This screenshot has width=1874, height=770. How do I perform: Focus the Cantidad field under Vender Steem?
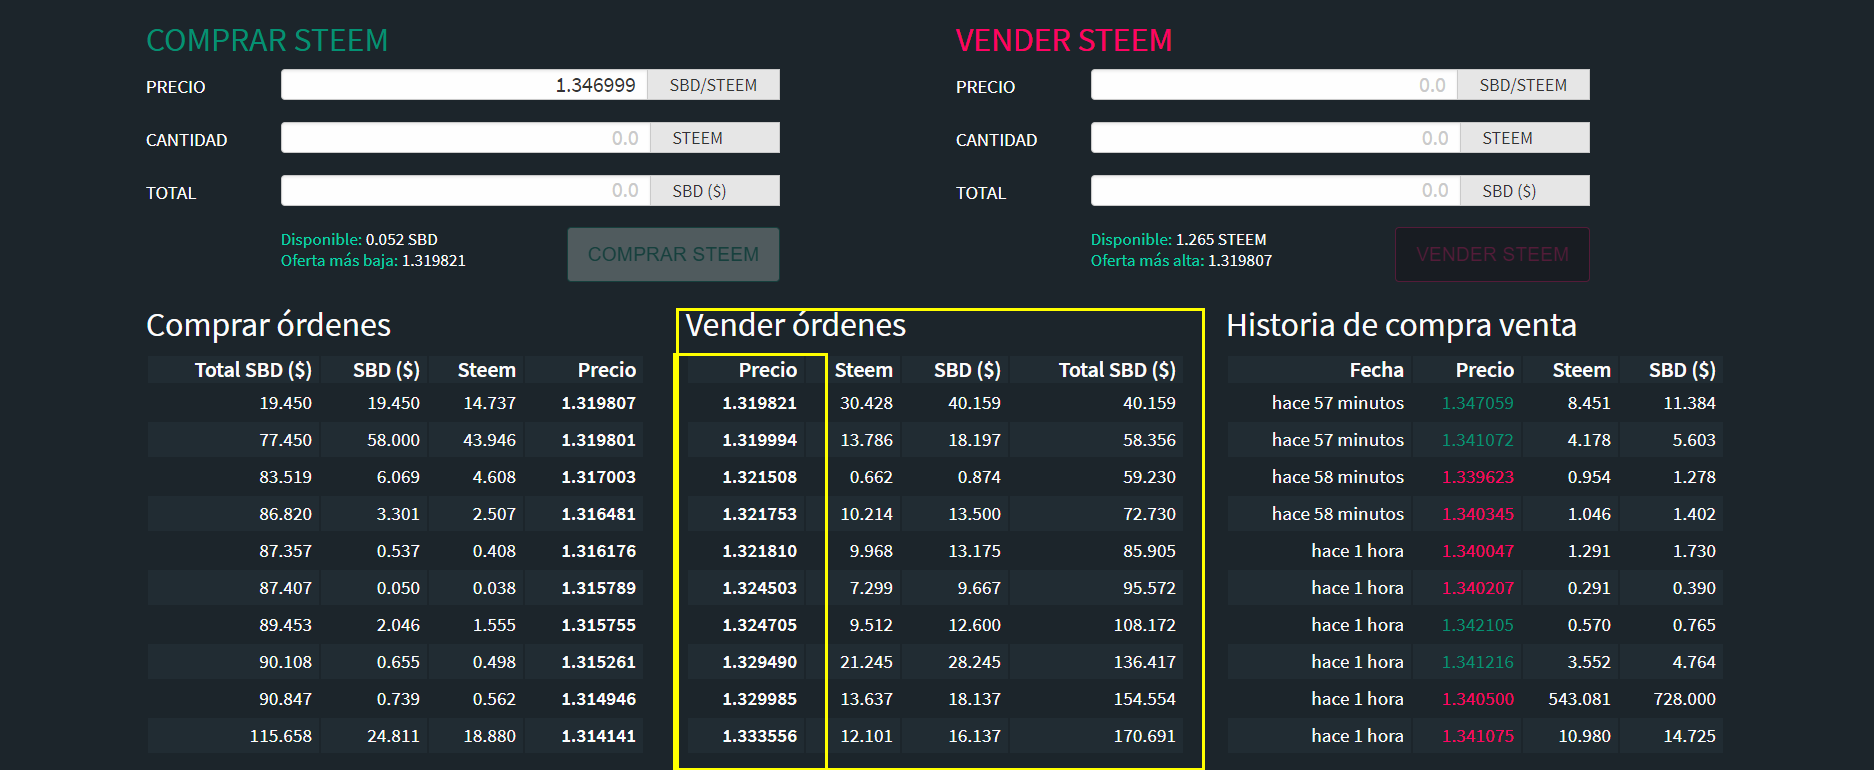[1275, 138]
